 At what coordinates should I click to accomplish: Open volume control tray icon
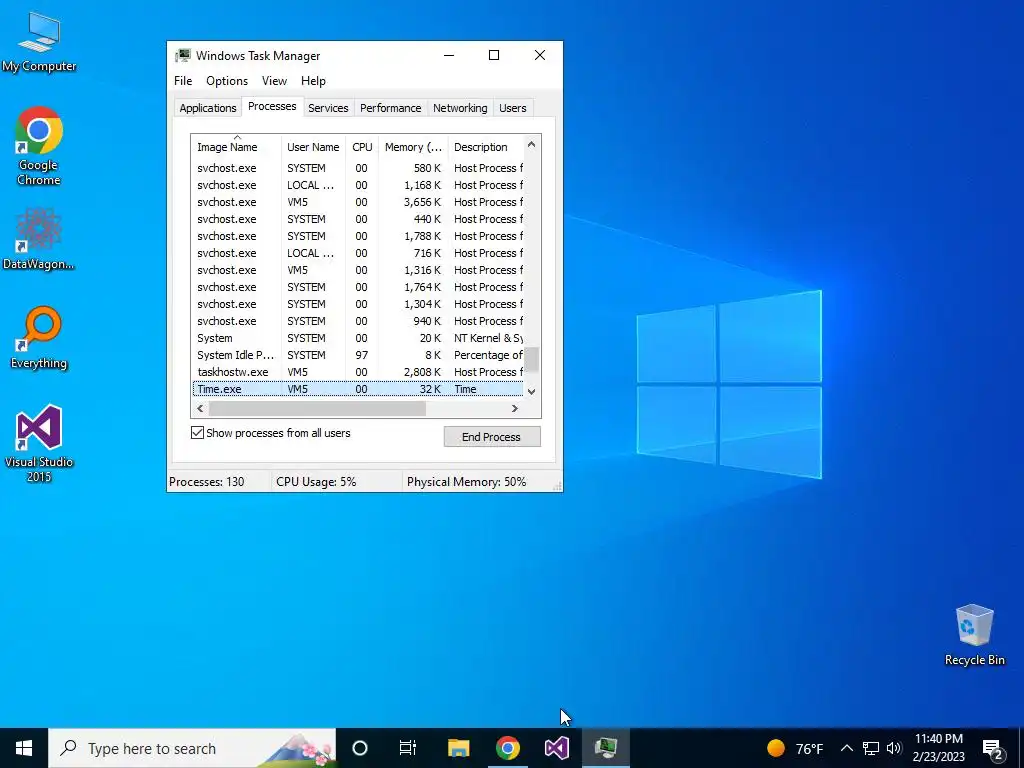click(895, 748)
